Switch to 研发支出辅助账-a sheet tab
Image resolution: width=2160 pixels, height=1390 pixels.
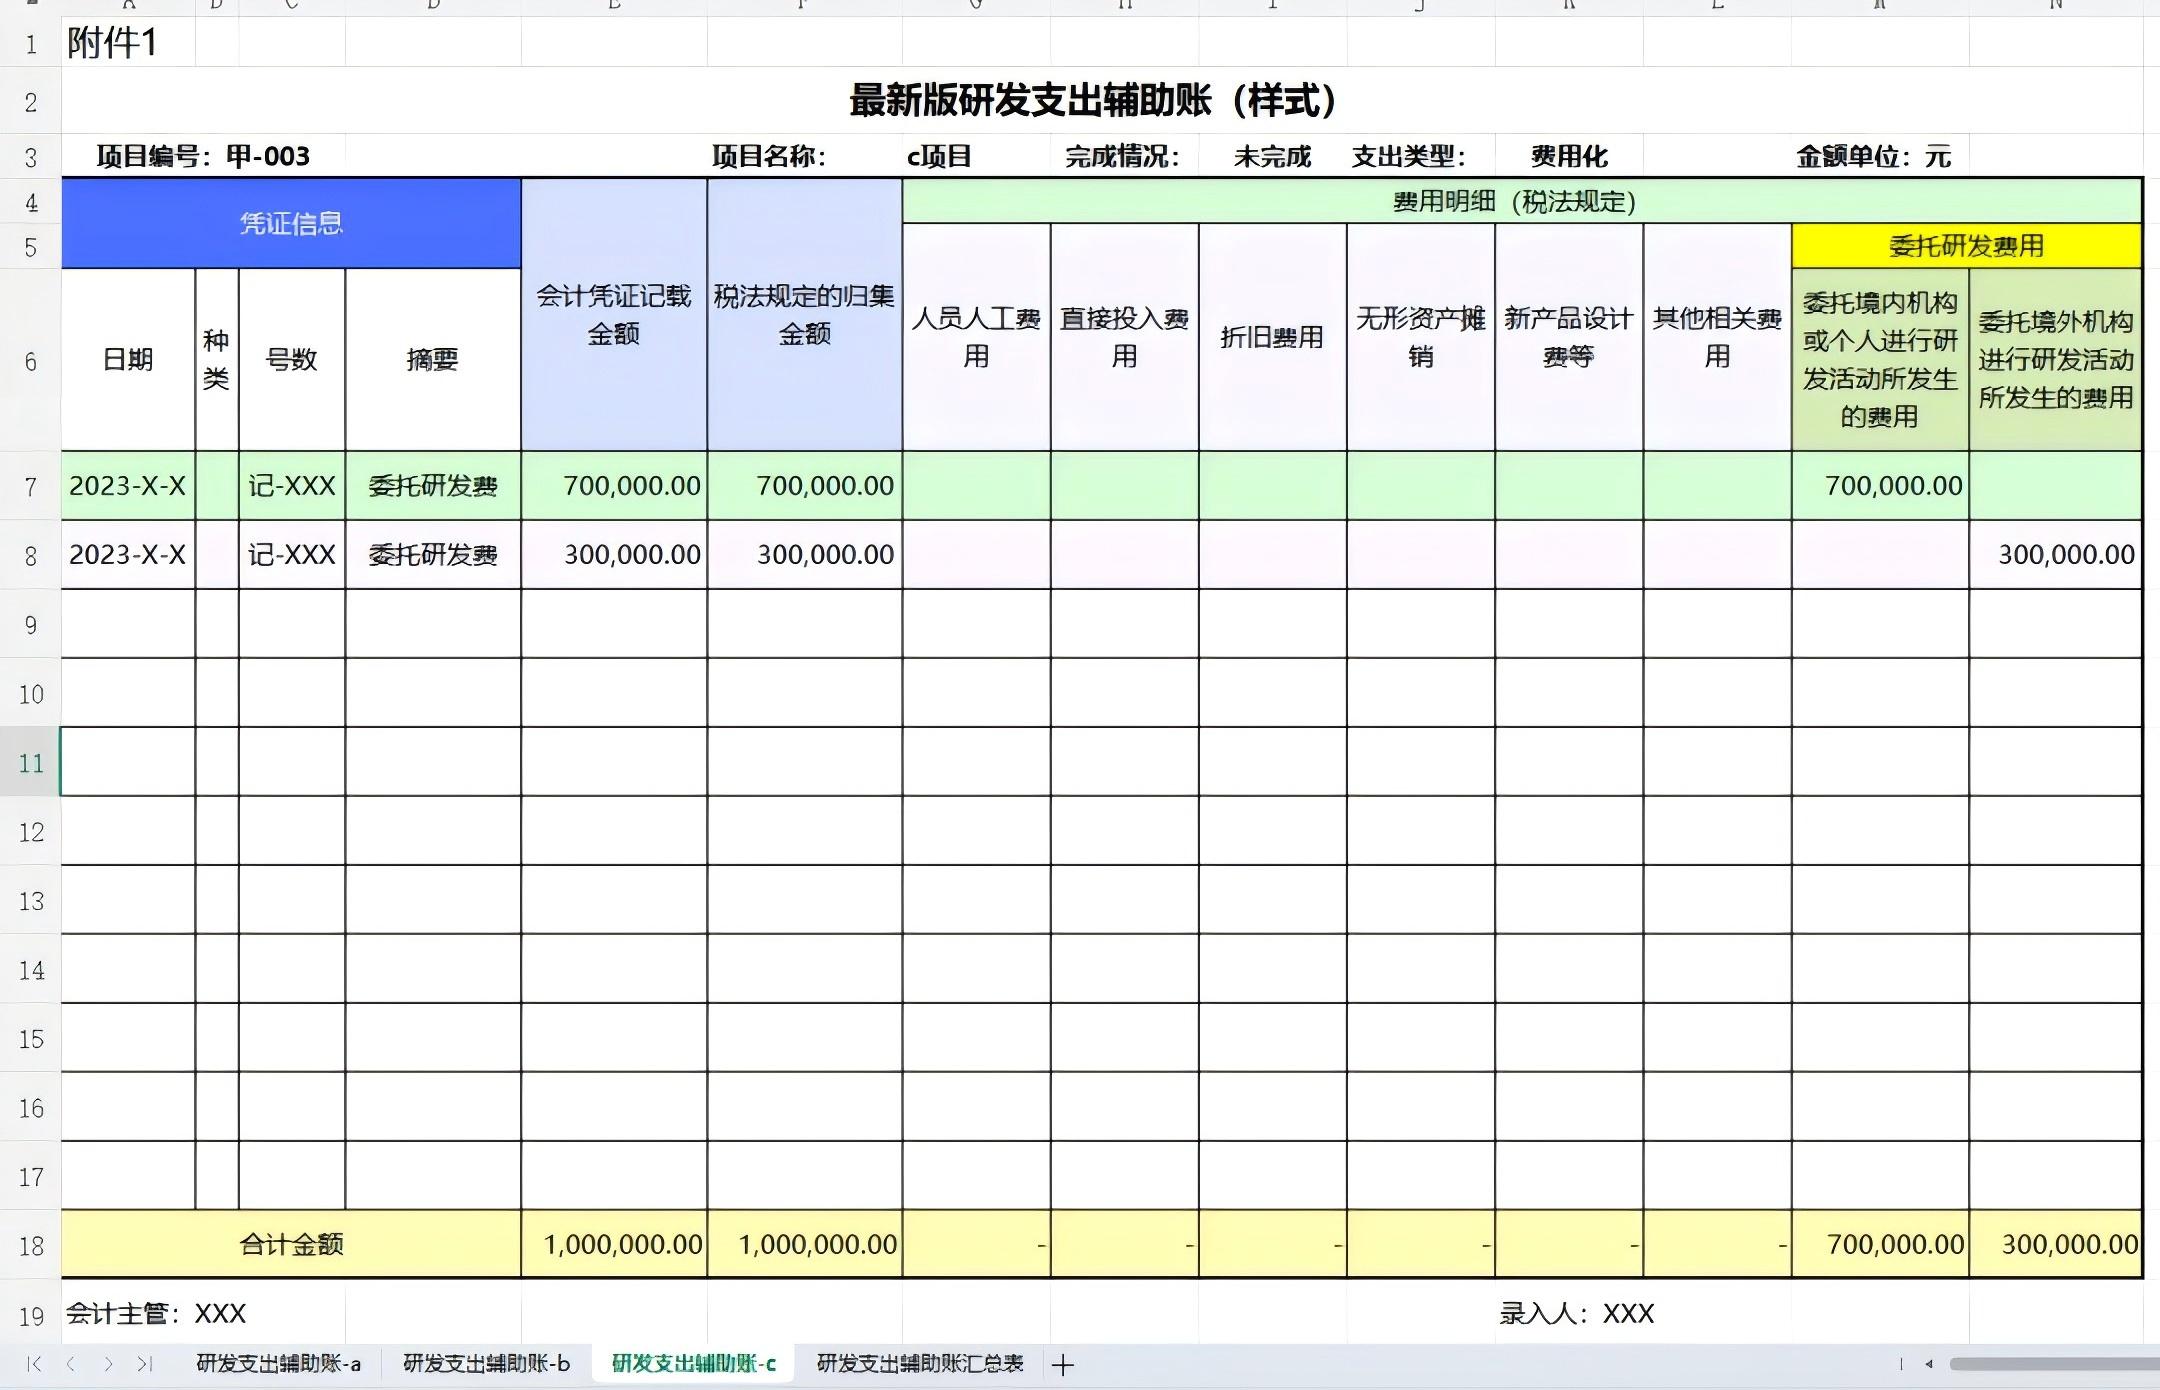(279, 1364)
